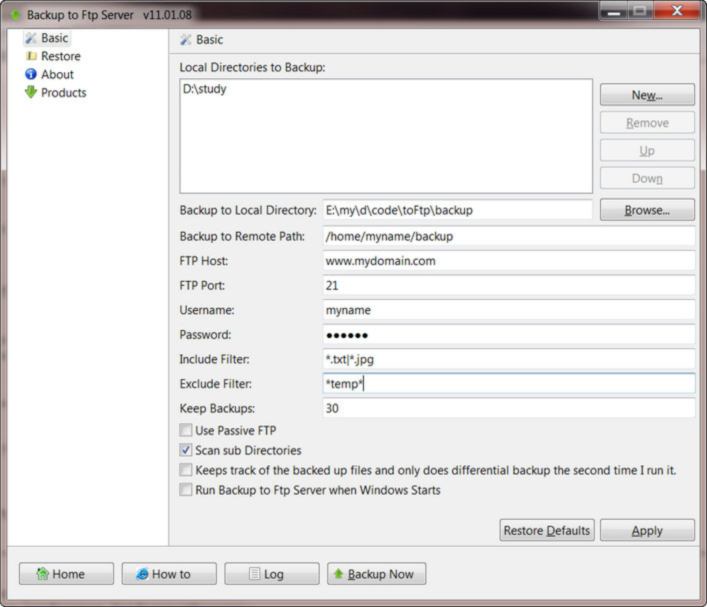
Task: Click the blue About info icon
Action: 31,74
